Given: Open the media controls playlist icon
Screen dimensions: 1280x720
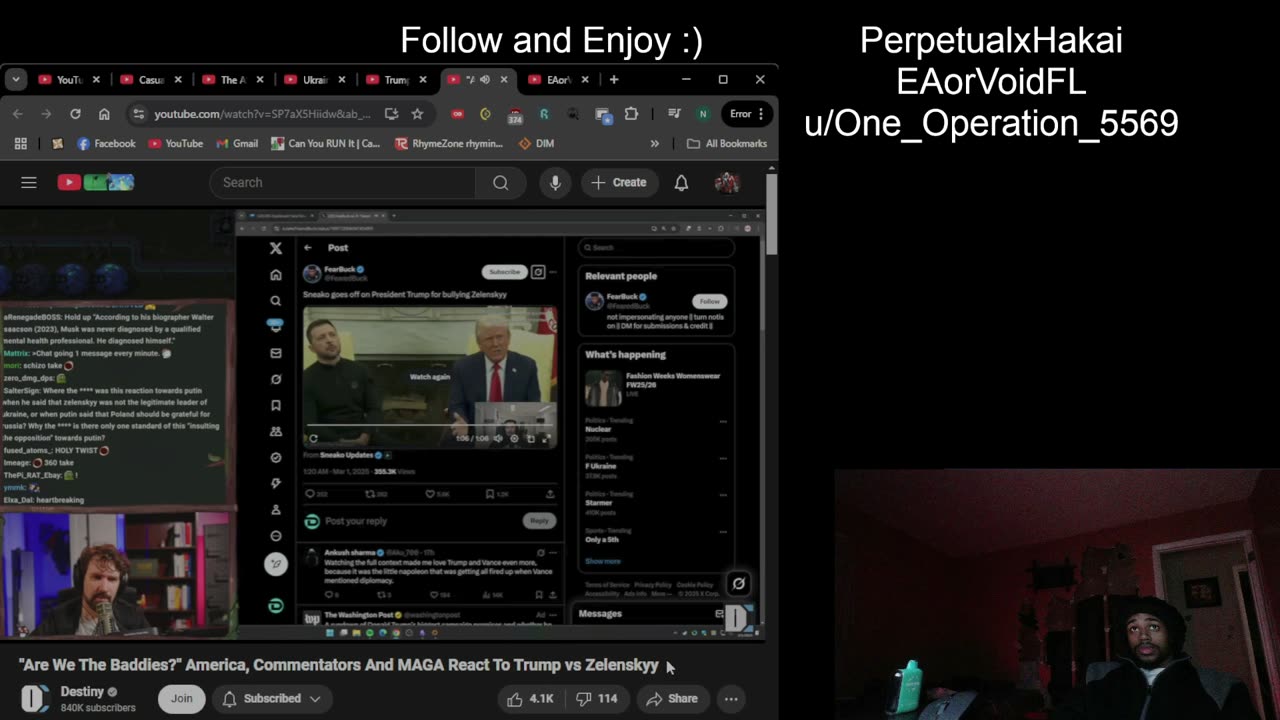Looking at the screenshot, I should point(674,114).
